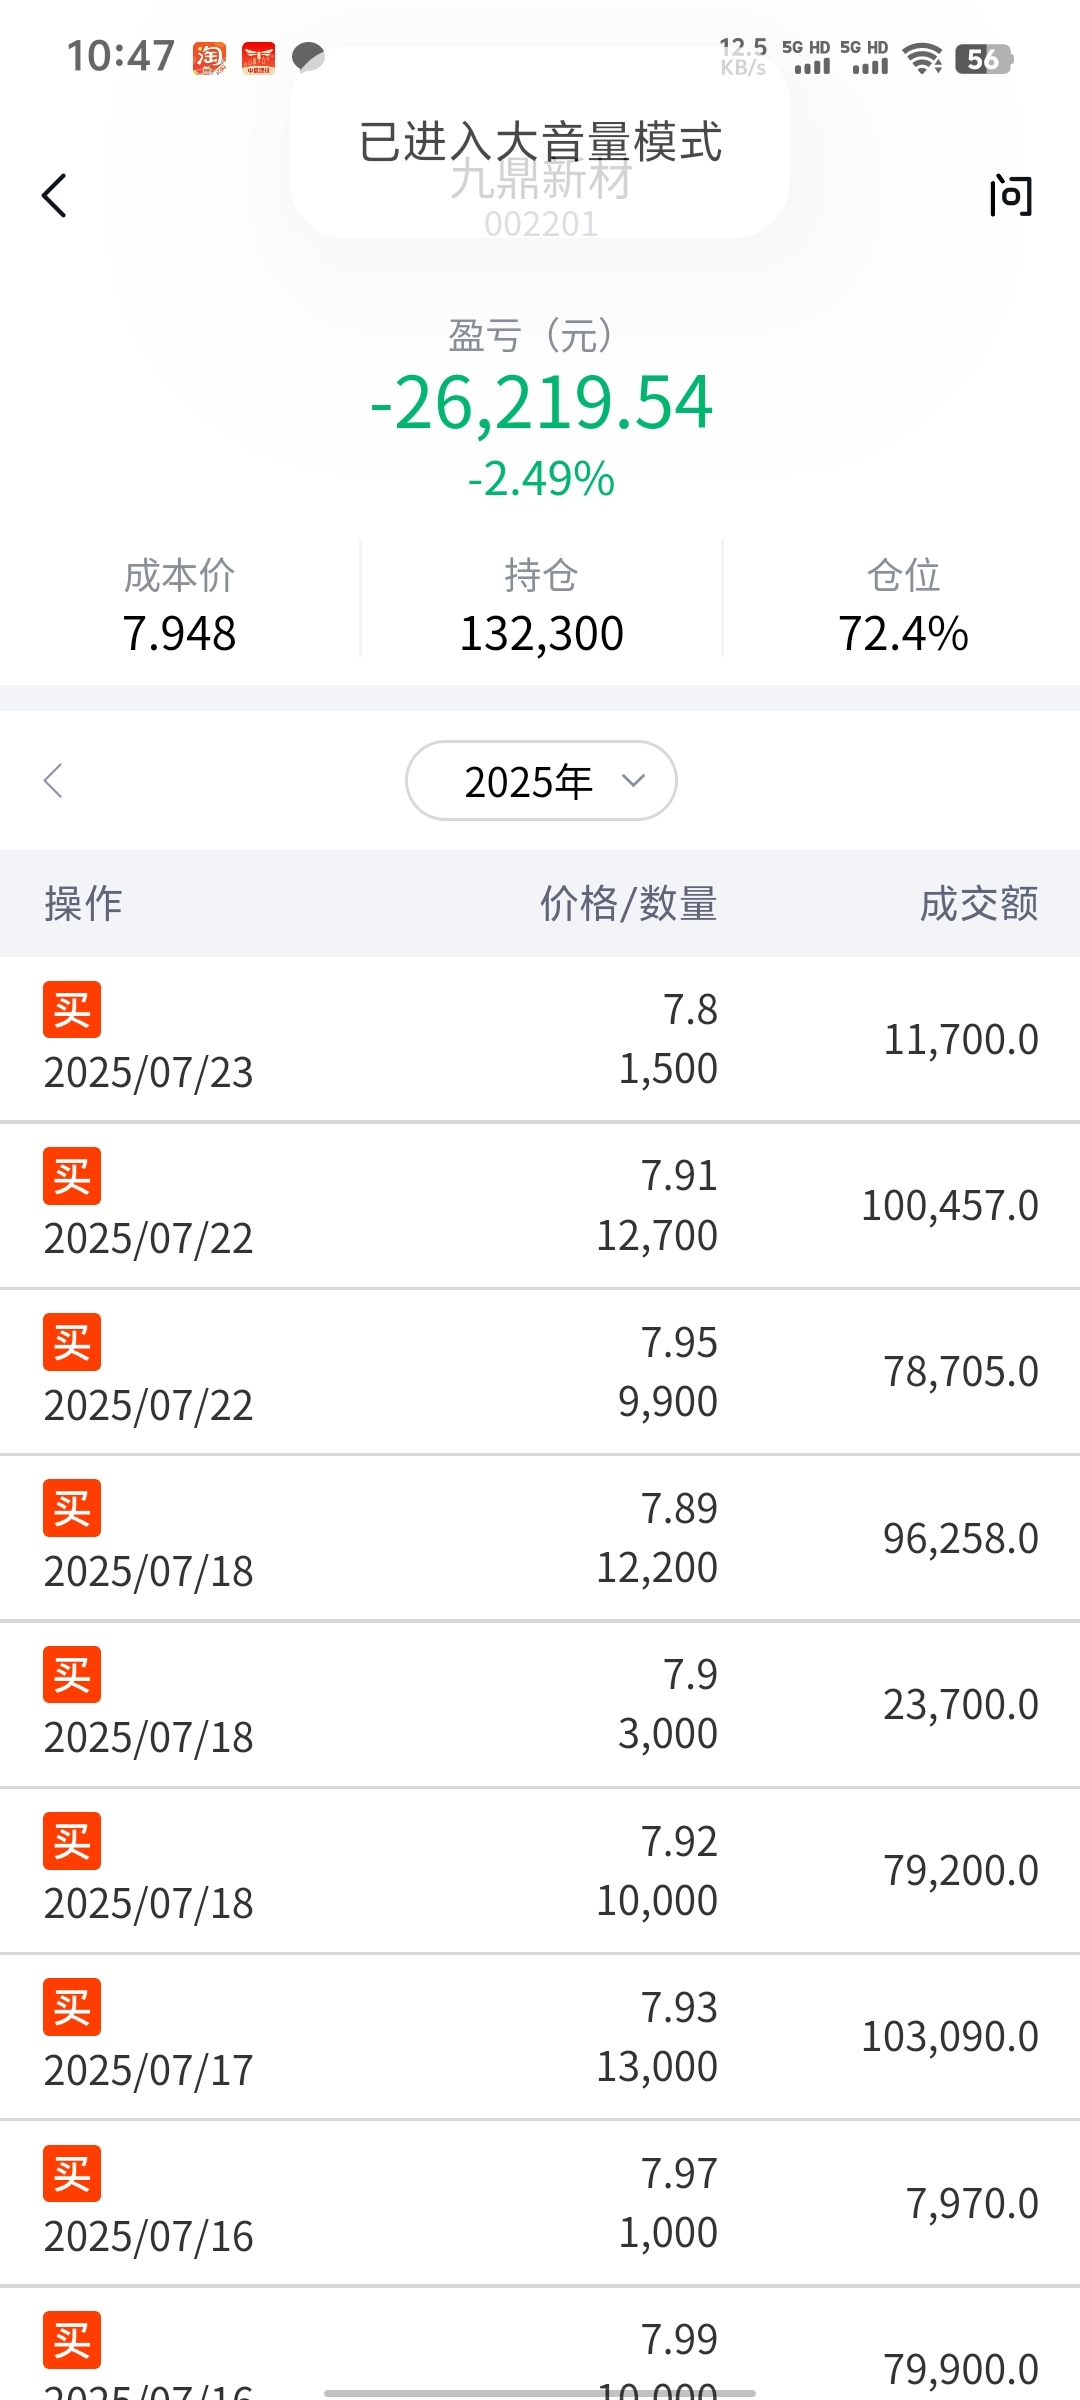Tap the 价格/数量 column header
Screen dimensions: 1080x2400
(629, 904)
